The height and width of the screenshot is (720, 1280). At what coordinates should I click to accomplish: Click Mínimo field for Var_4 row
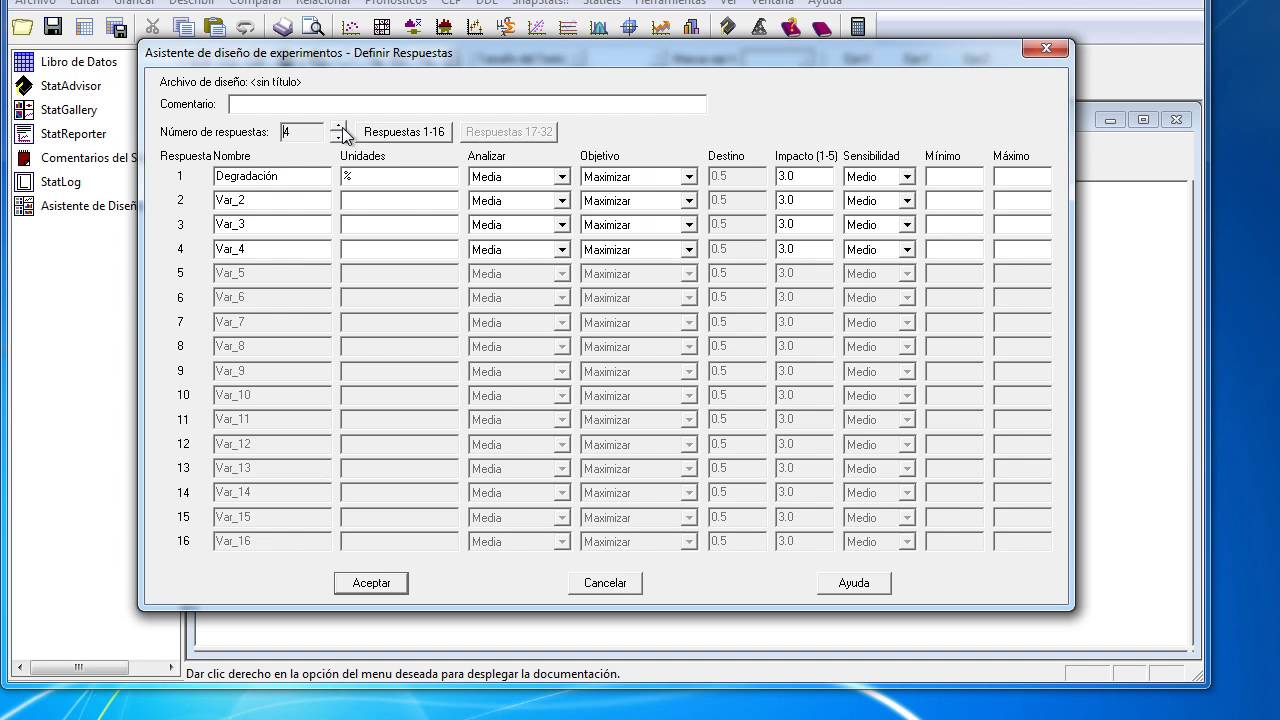point(954,249)
